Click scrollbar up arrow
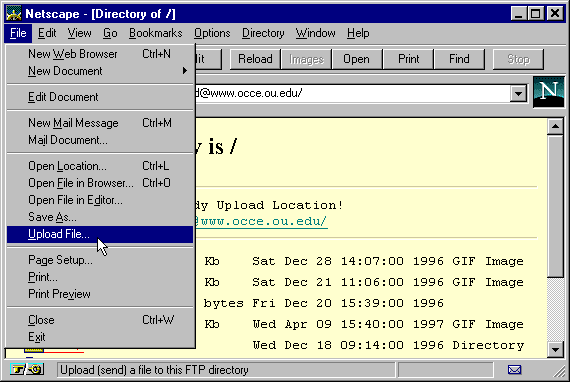This screenshot has width=570, height=382. click(555, 126)
